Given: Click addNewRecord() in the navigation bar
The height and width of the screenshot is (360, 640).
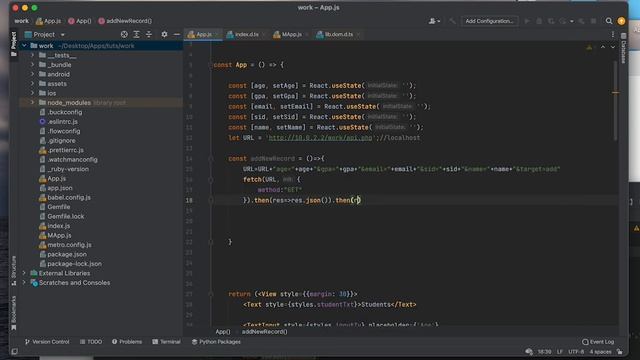Looking at the screenshot, I should pos(125,21).
